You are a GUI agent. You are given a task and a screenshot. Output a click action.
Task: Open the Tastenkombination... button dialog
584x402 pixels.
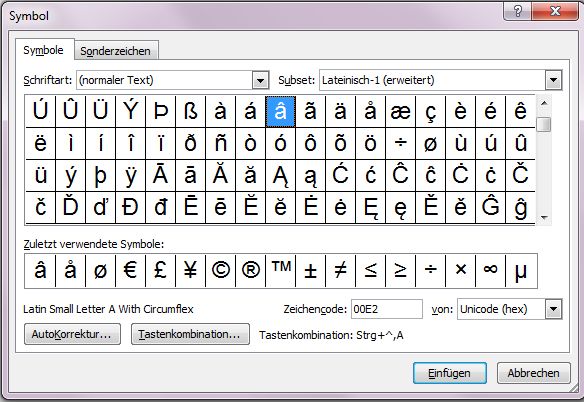pos(190,334)
